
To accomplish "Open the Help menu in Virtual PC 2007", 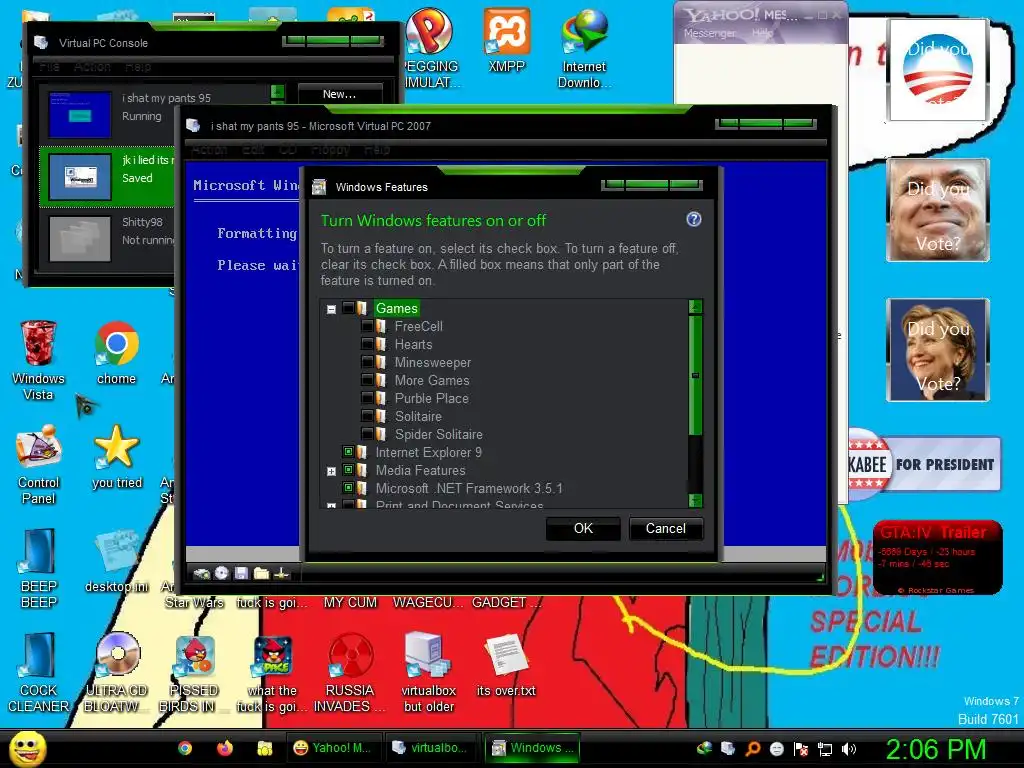I will [x=377, y=150].
